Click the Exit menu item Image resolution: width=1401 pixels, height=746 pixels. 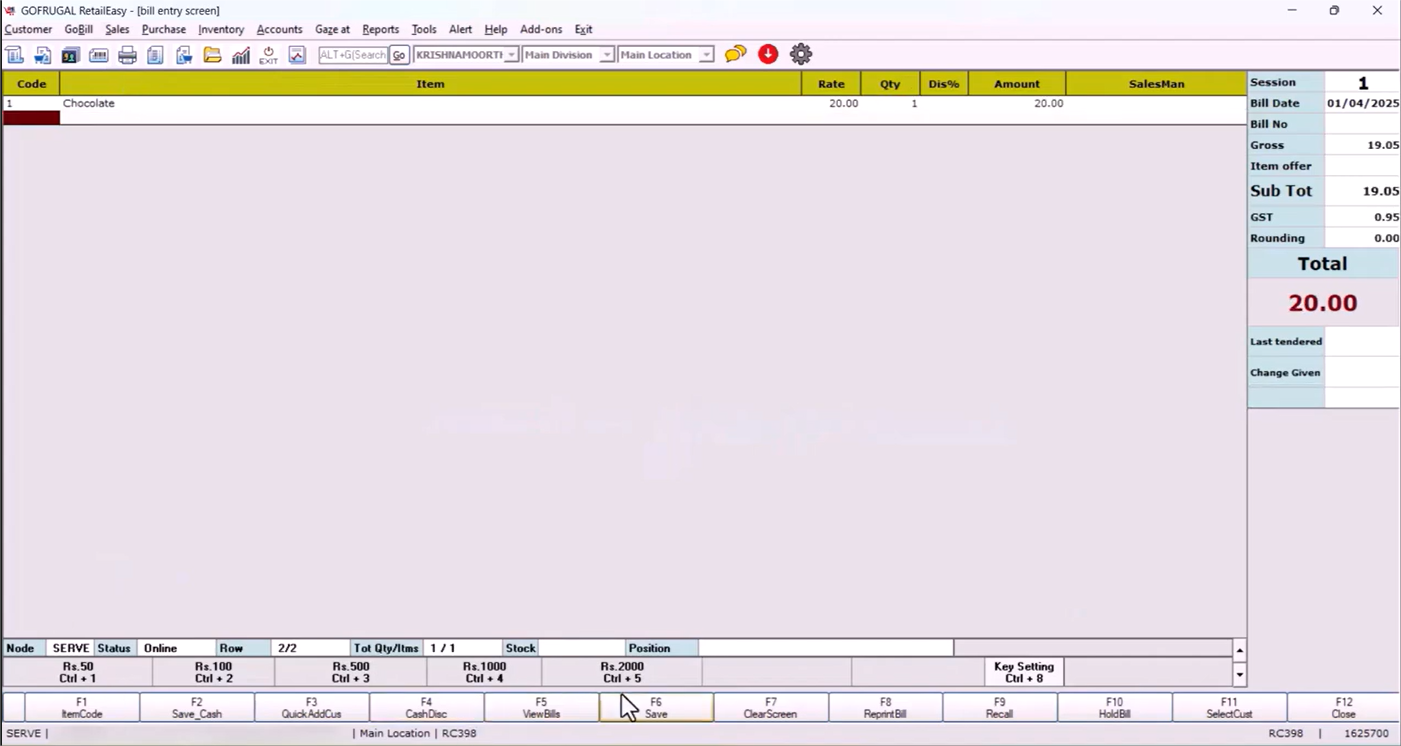point(584,30)
